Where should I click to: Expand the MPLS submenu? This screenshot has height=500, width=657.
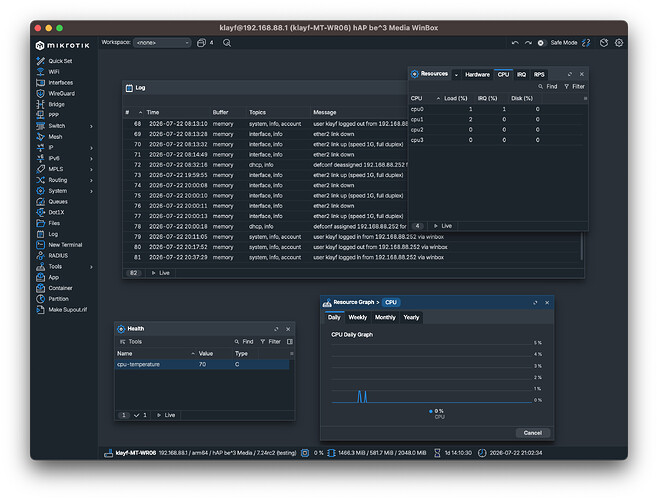[91, 169]
